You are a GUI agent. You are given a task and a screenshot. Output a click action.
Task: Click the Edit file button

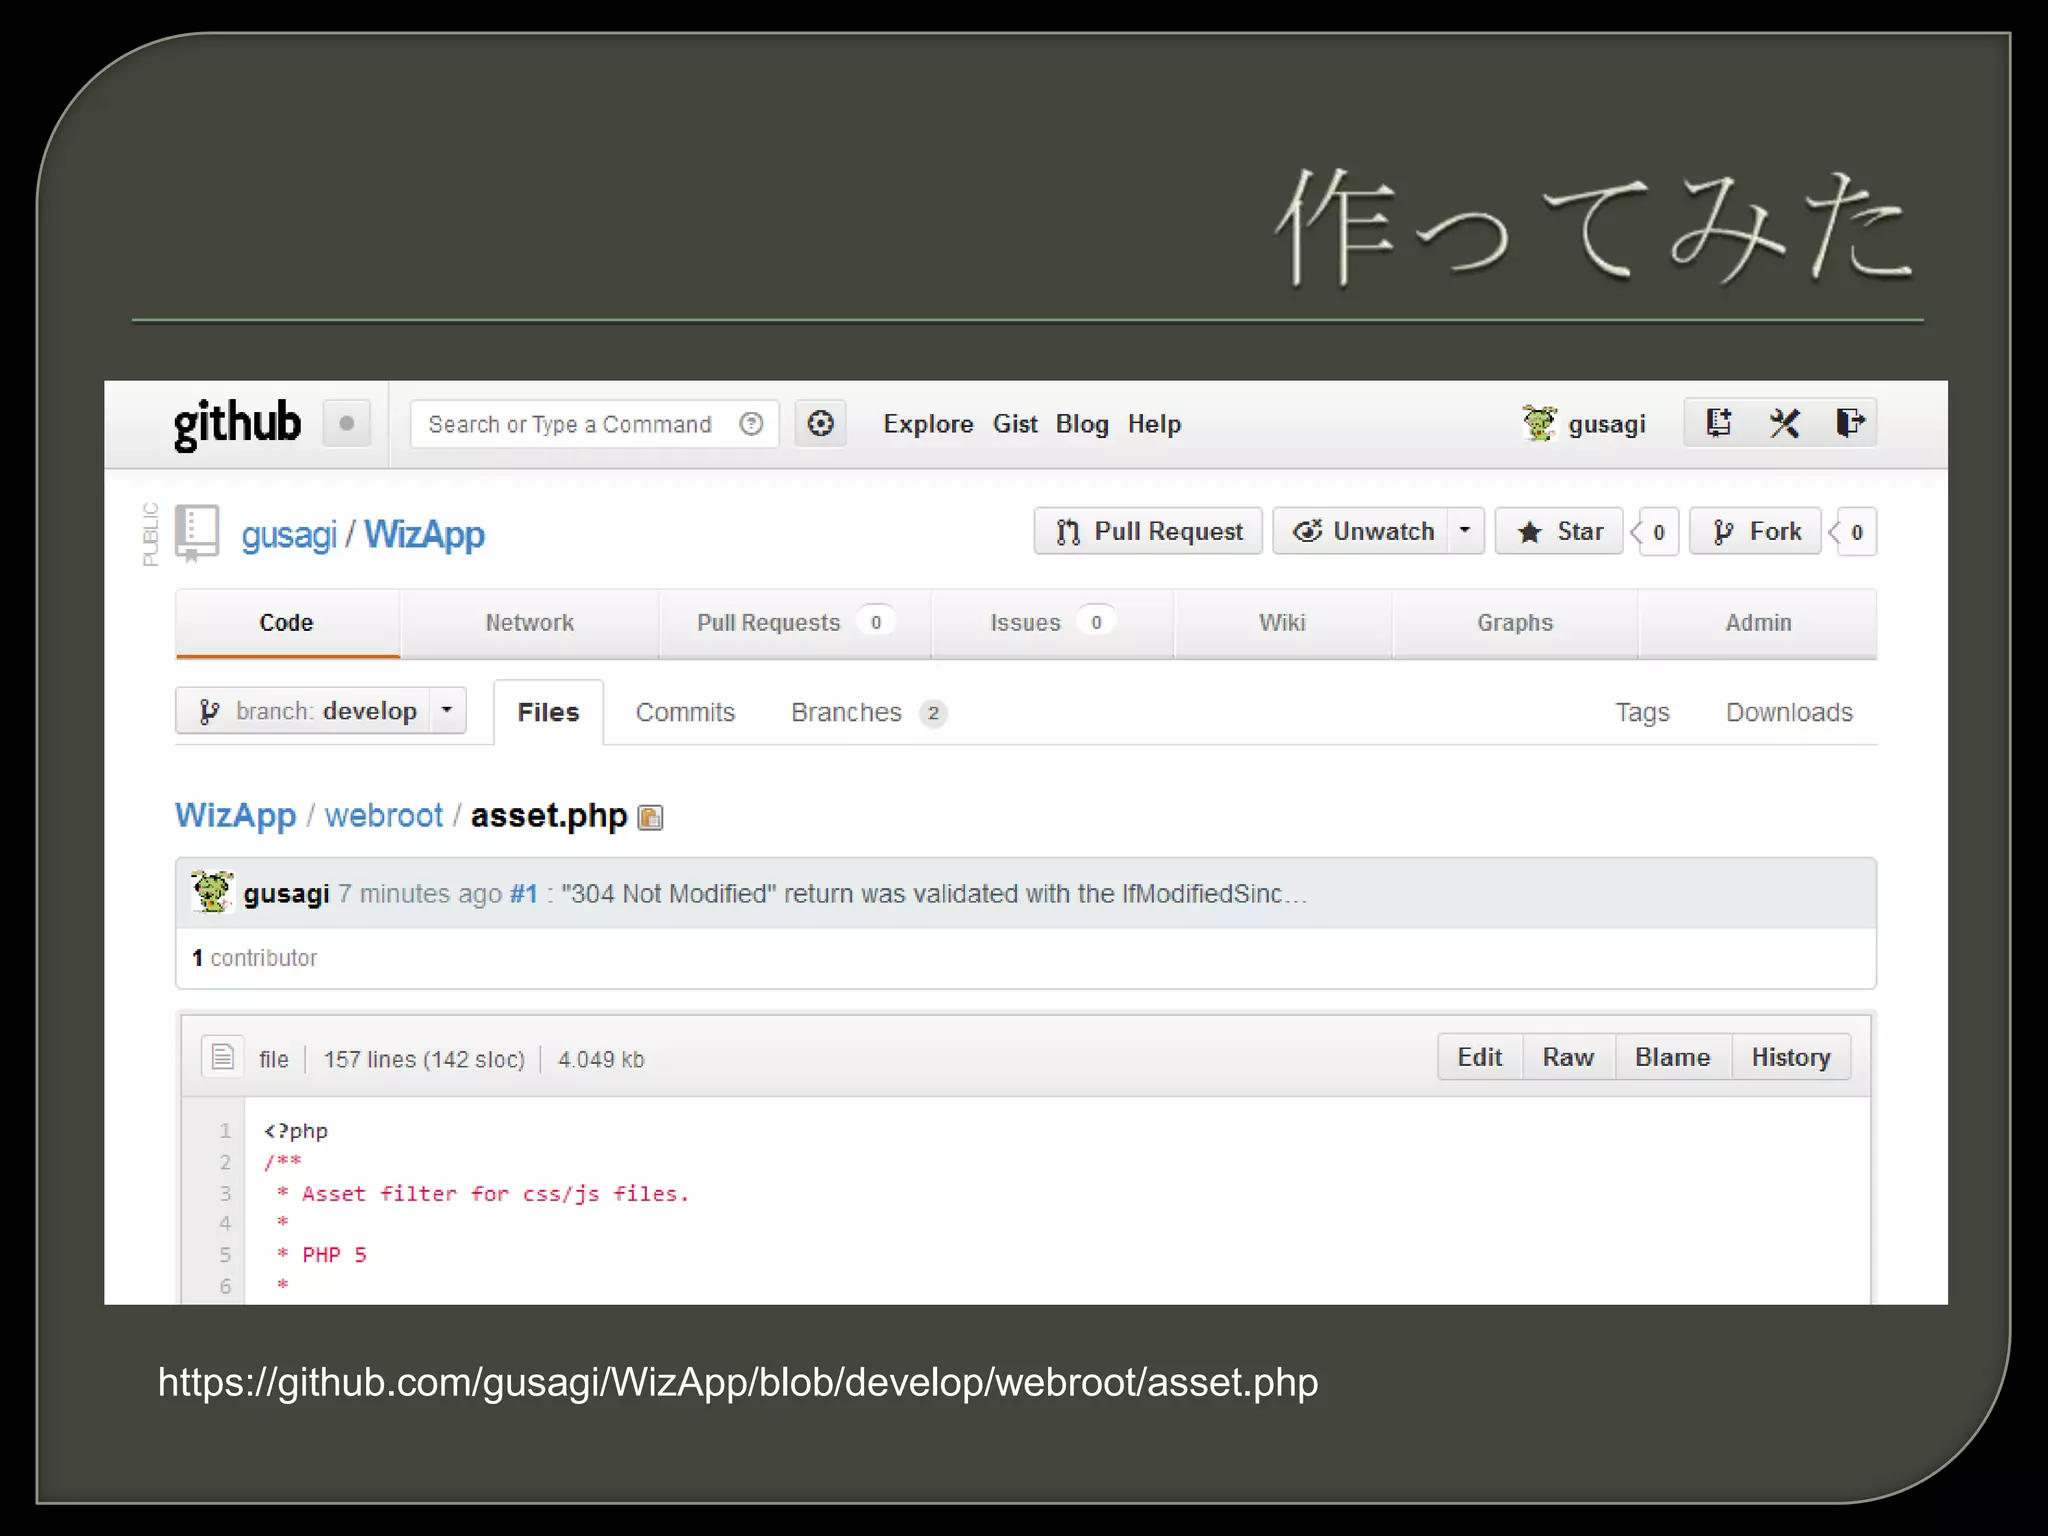coord(1479,1057)
